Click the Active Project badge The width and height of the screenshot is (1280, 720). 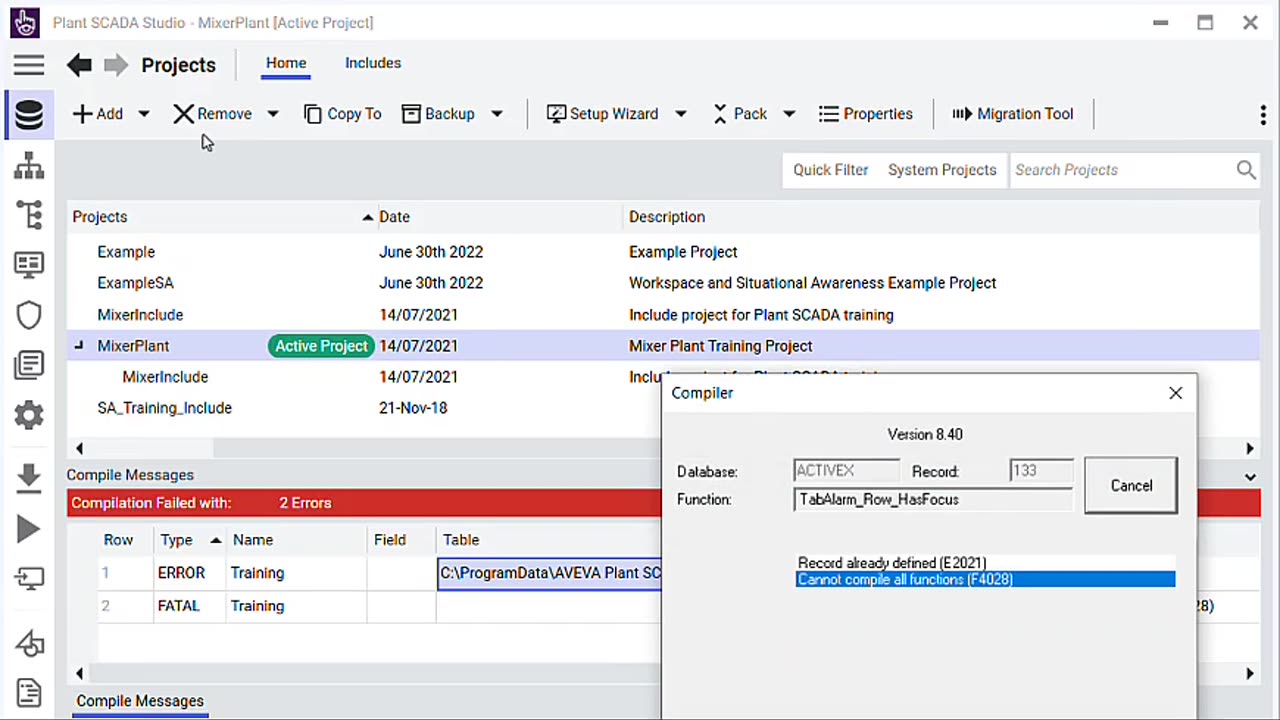[x=321, y=346]
